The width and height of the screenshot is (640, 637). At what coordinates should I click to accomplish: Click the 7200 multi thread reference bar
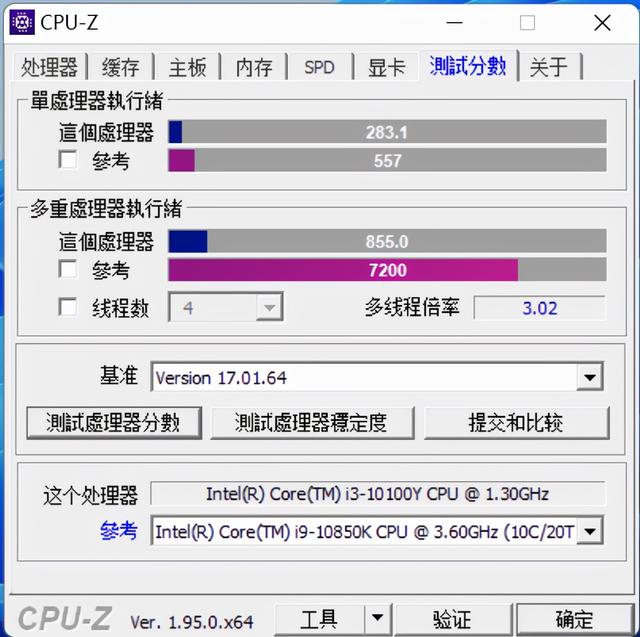pyautogui.click(x=387, y=270)
